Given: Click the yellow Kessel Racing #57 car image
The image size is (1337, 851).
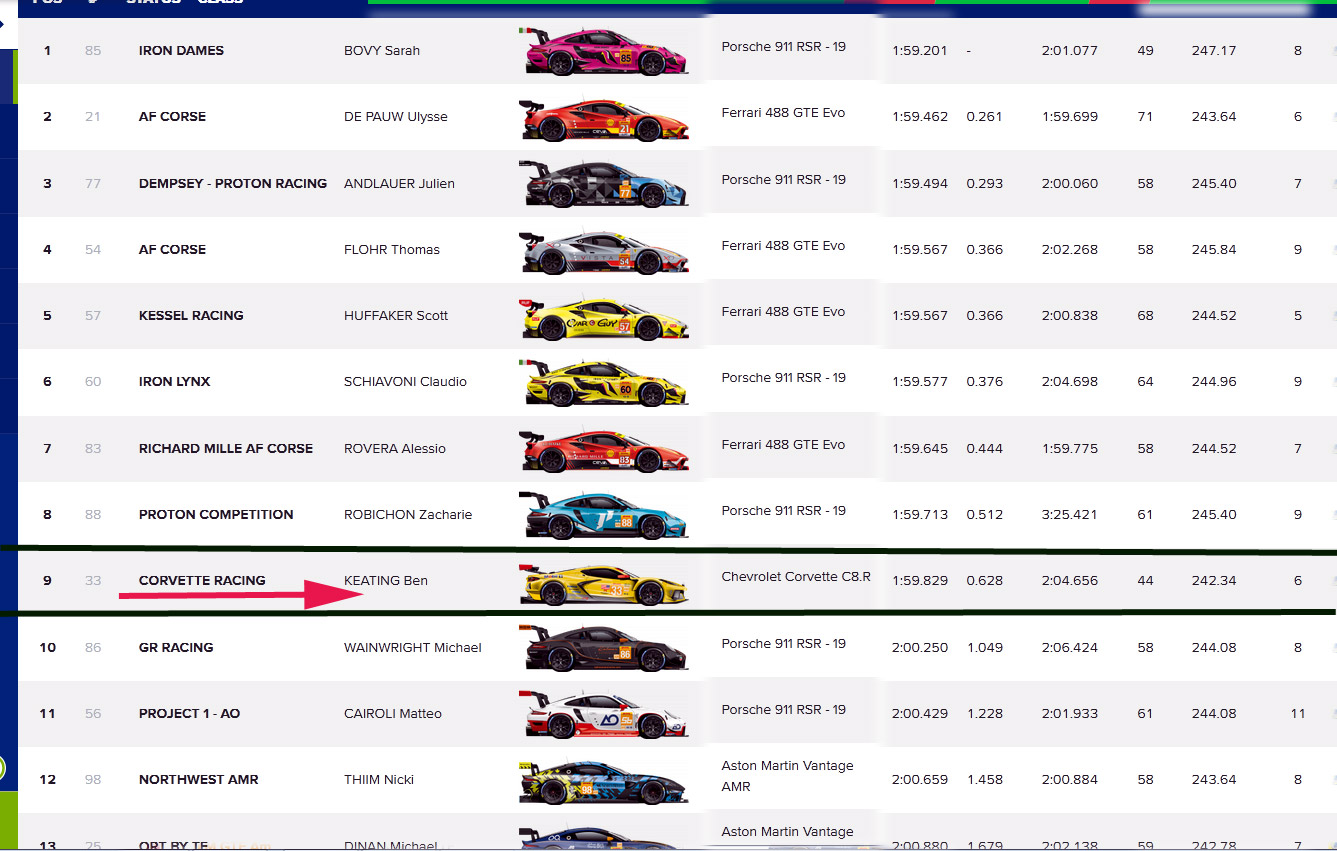Looking at the screenshot, I should click(x=603, y=317).
